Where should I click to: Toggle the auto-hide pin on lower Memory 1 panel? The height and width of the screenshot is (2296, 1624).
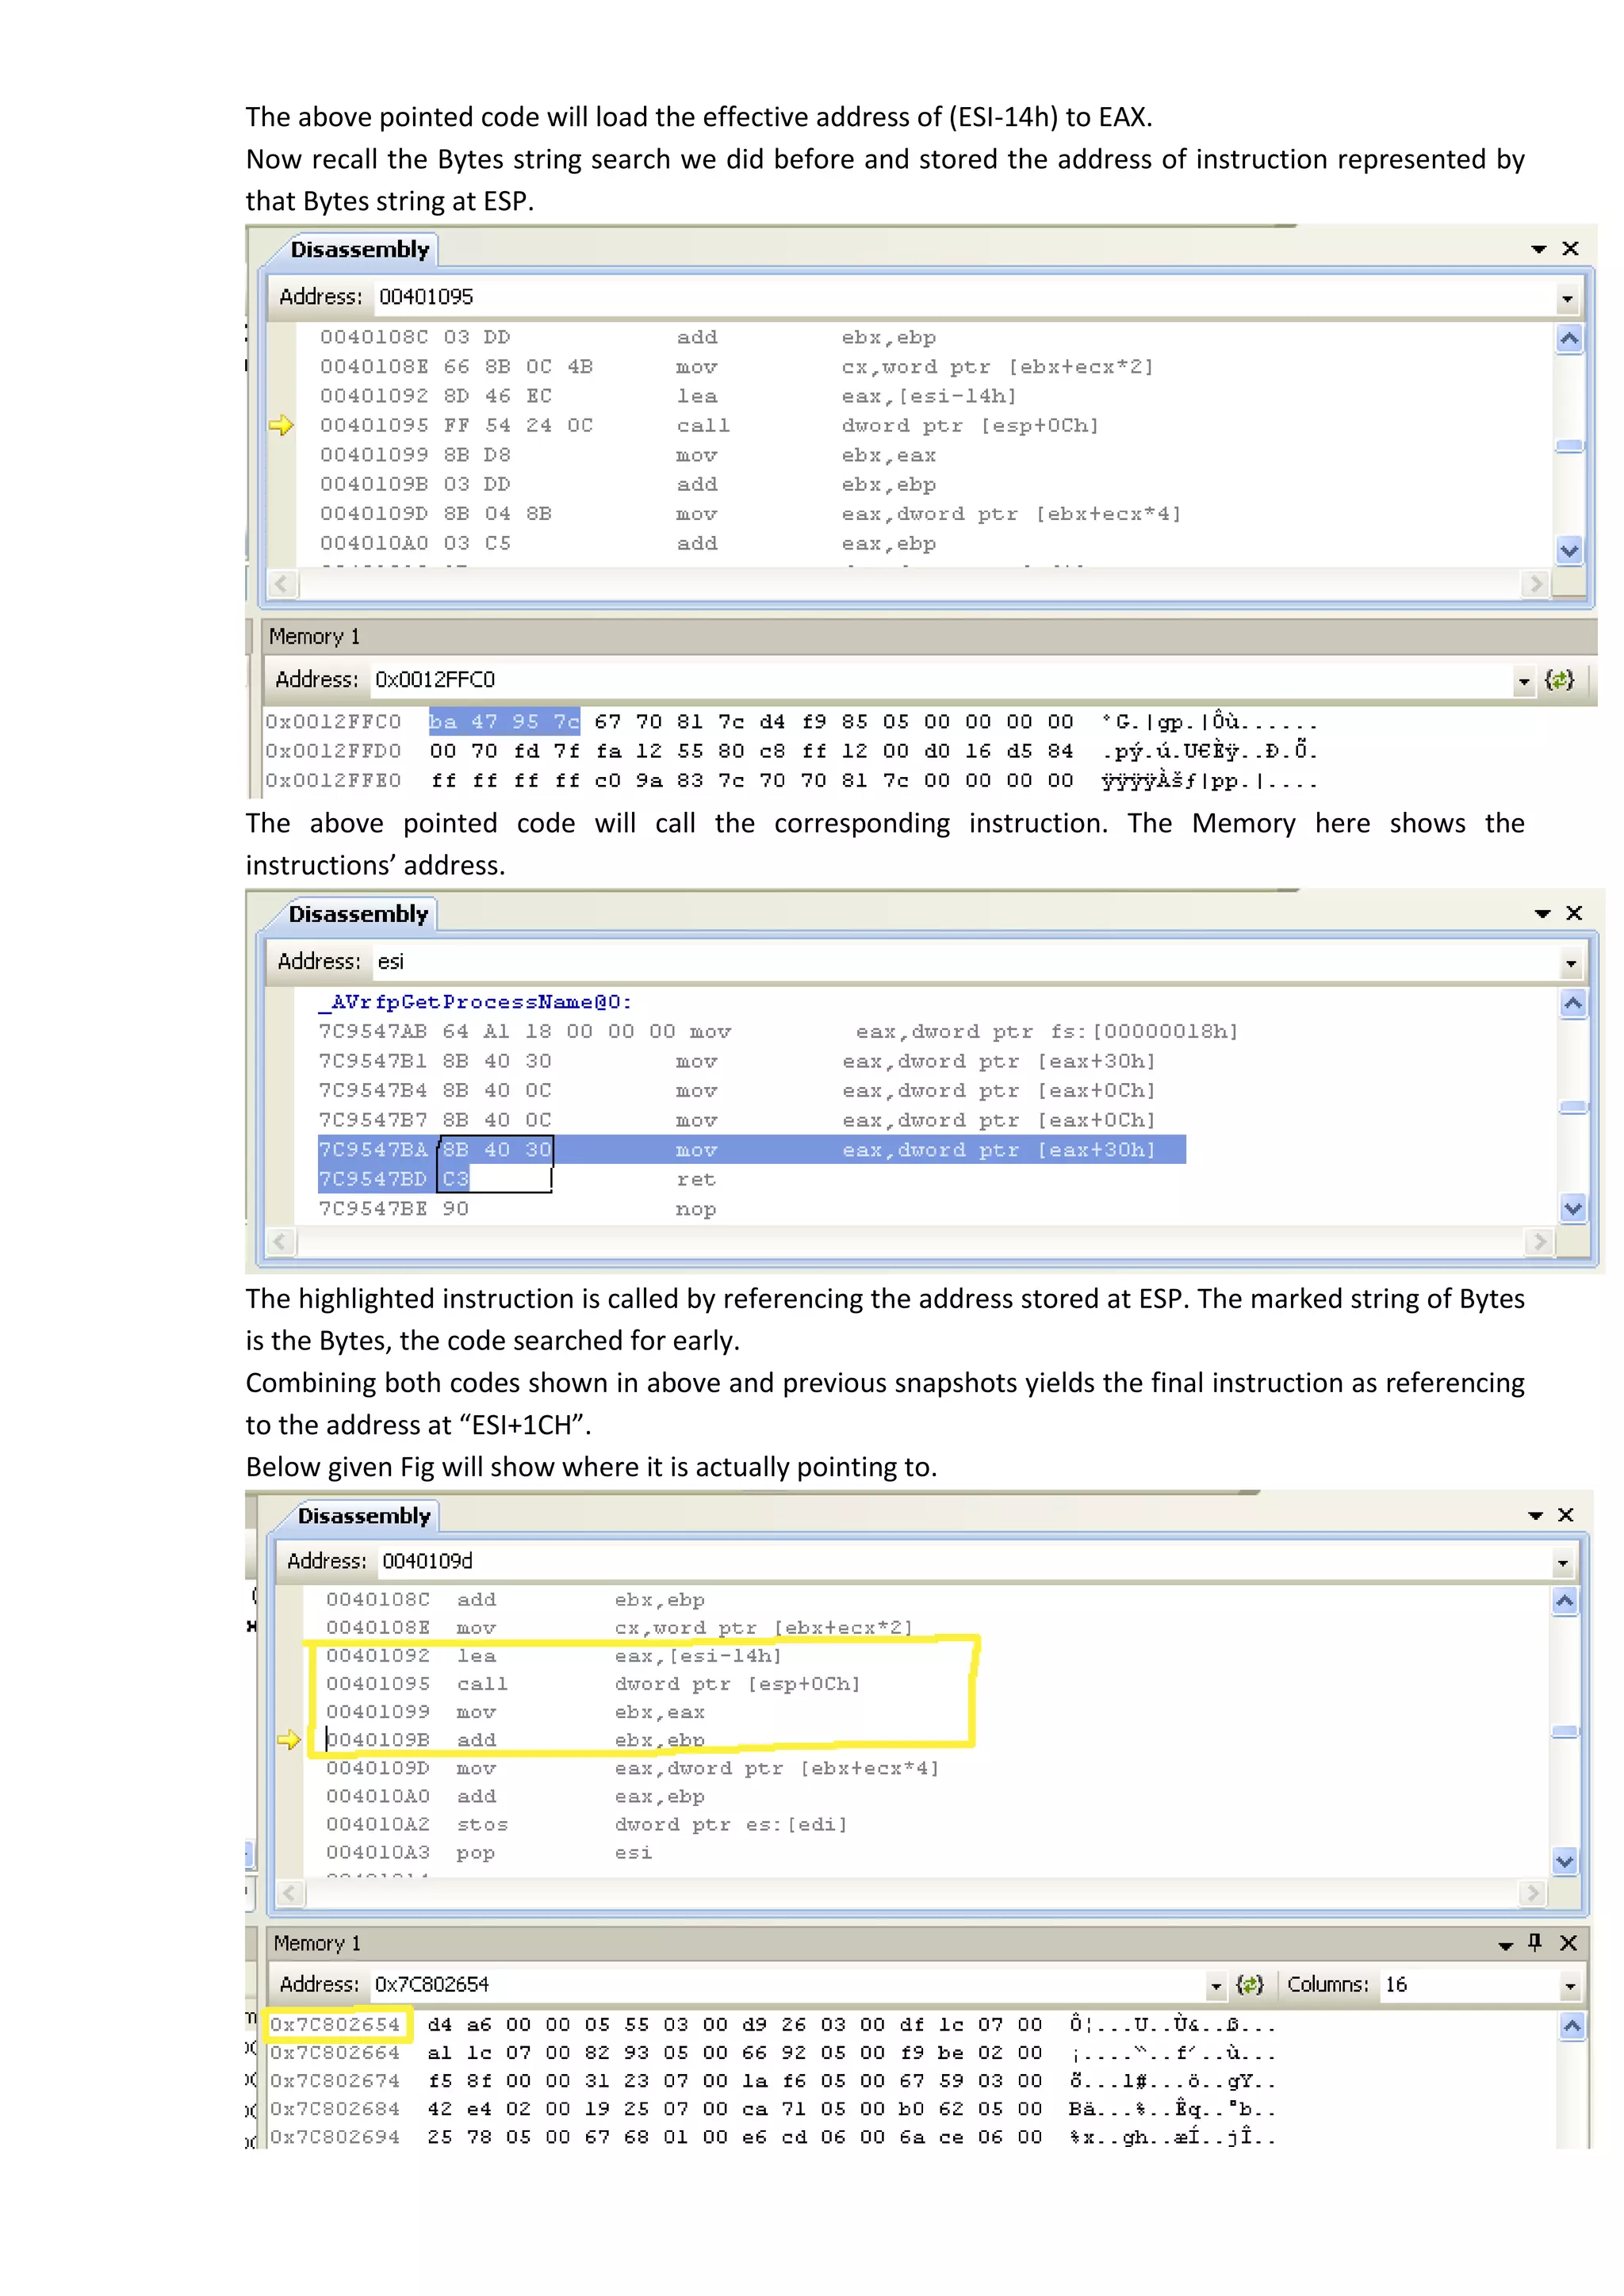[x=1535, y=1943]
